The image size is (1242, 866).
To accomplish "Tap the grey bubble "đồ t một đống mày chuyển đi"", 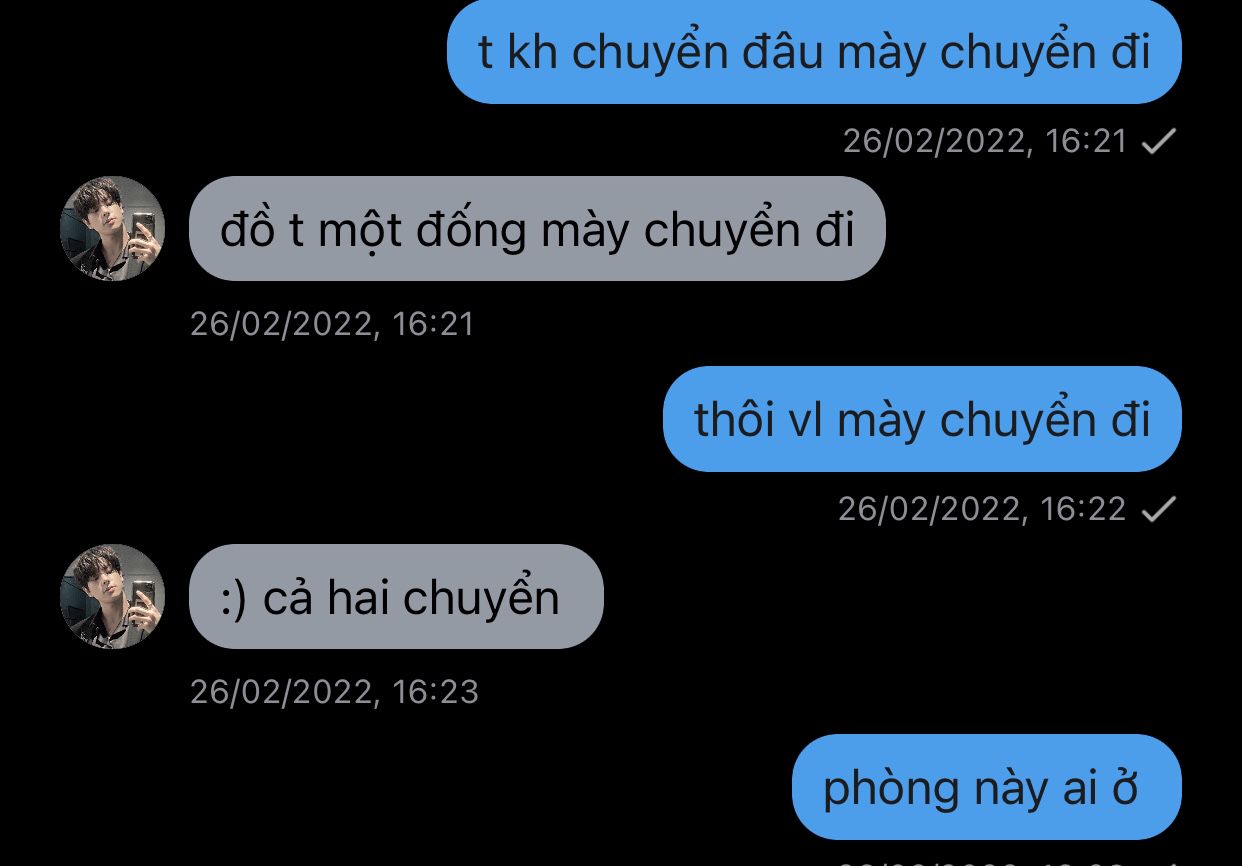I will tap(537, 228).
